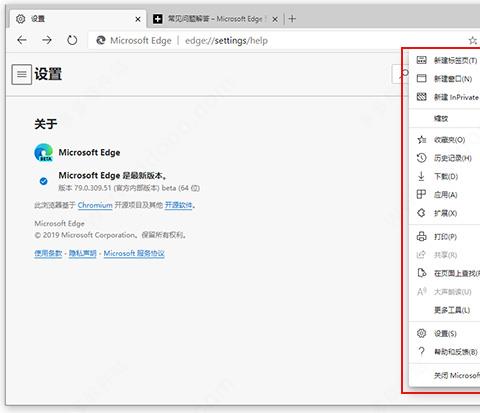Screen dimensions: 480x413
Task: Reload the page with refresh icon
Action: point(72,40)
